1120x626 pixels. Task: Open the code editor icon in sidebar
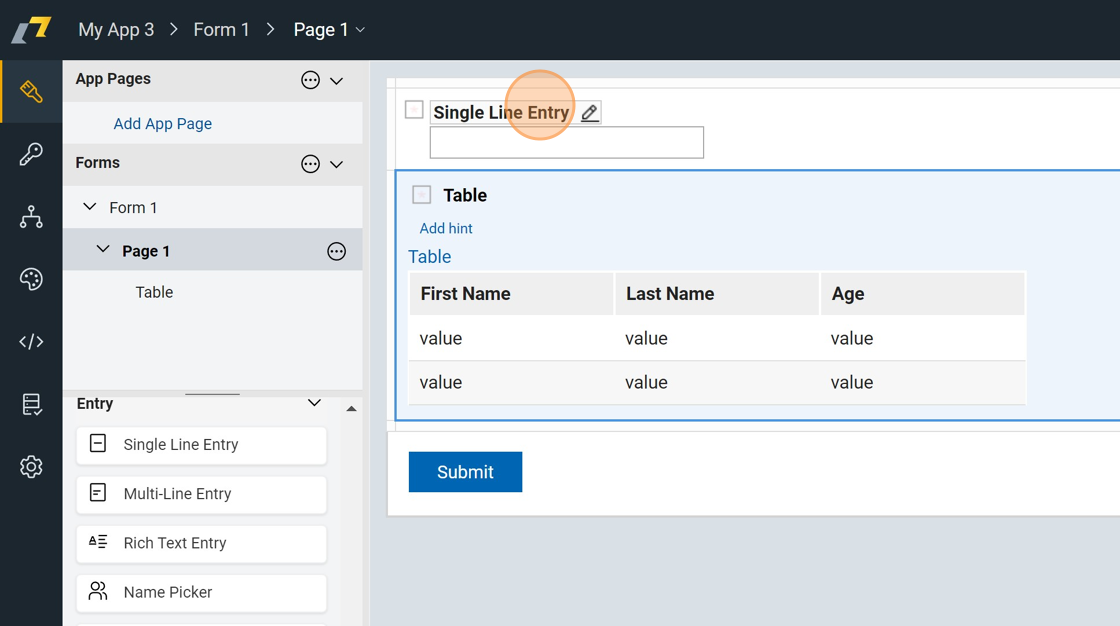click(31, 342)
